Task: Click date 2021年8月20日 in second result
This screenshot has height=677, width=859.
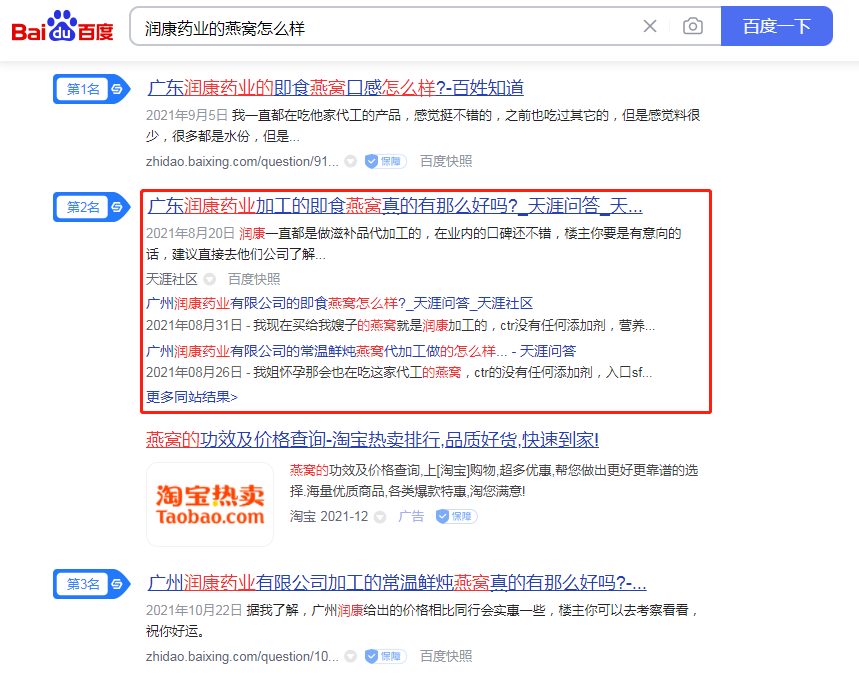Action: click(190, 233)
